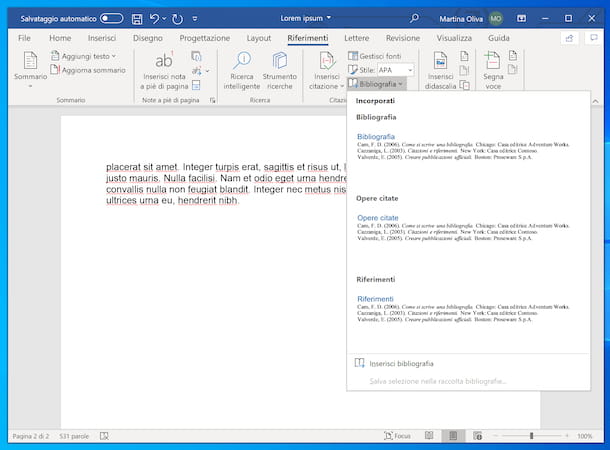The image size is (610, 450).
Task: Click the 531 parole word count
Action: click(x=74, y=436)
